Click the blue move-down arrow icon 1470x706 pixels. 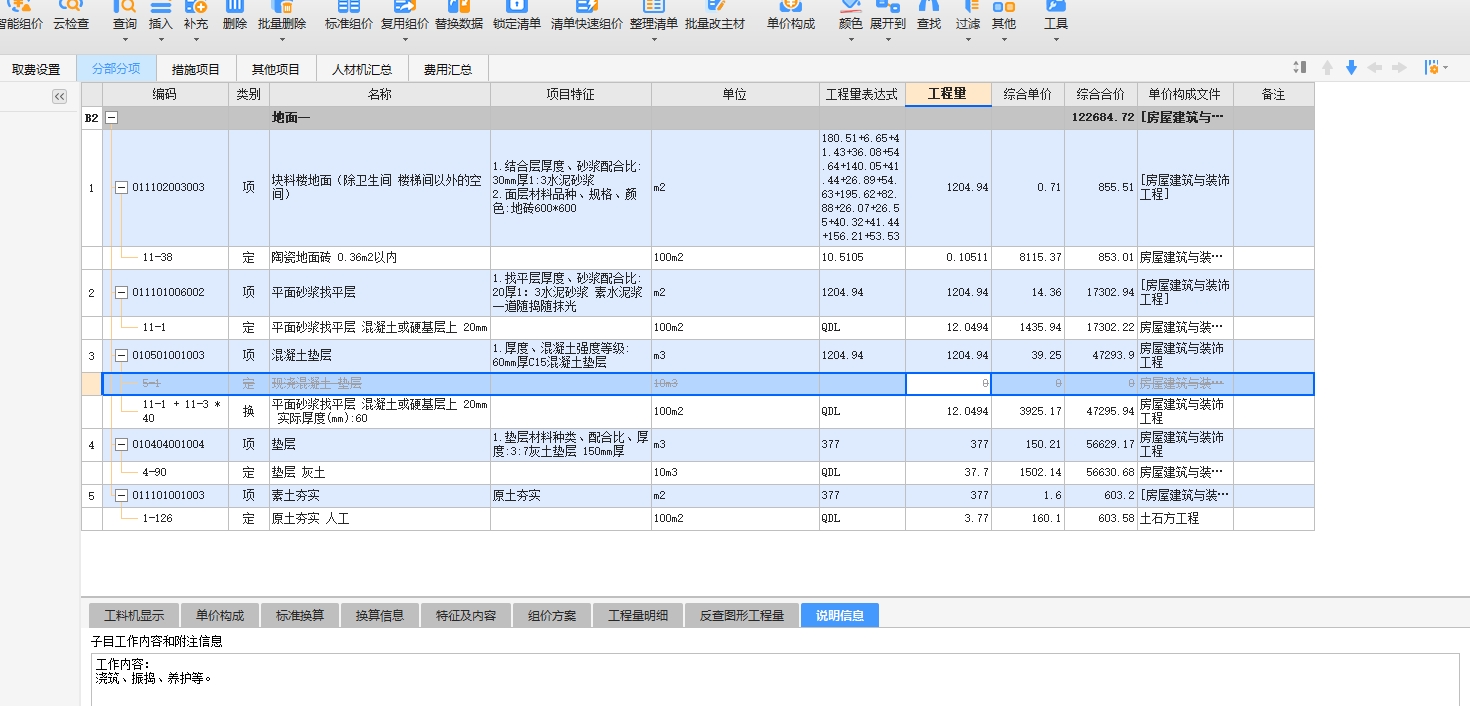point(1351,67)
